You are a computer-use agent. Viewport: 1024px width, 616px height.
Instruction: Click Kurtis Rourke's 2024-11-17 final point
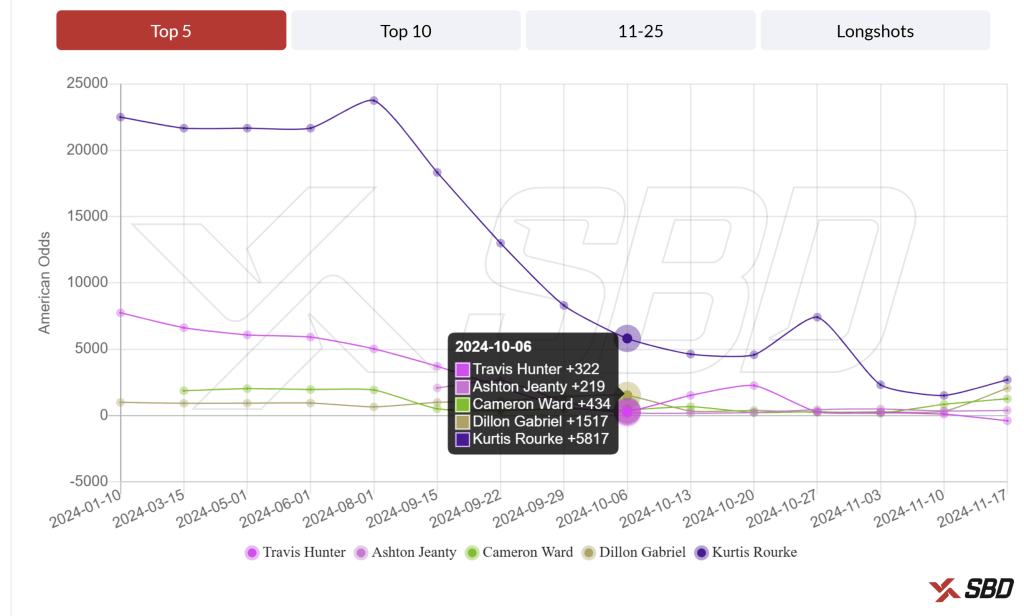pos(1007,380)
